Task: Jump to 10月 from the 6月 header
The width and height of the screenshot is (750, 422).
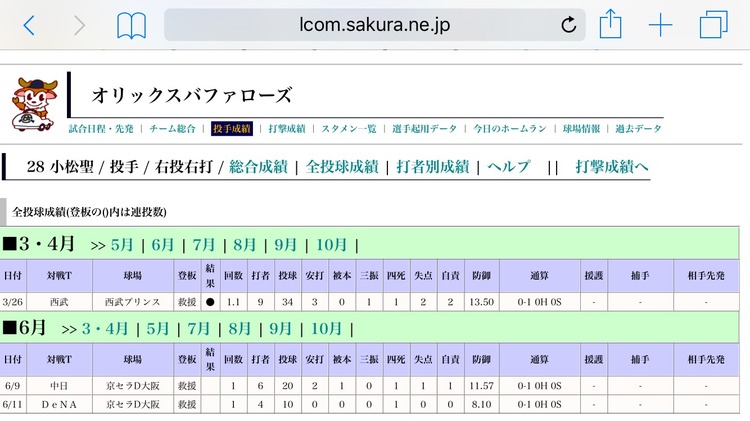Action: pyautogui.click(x=326, y=329)
